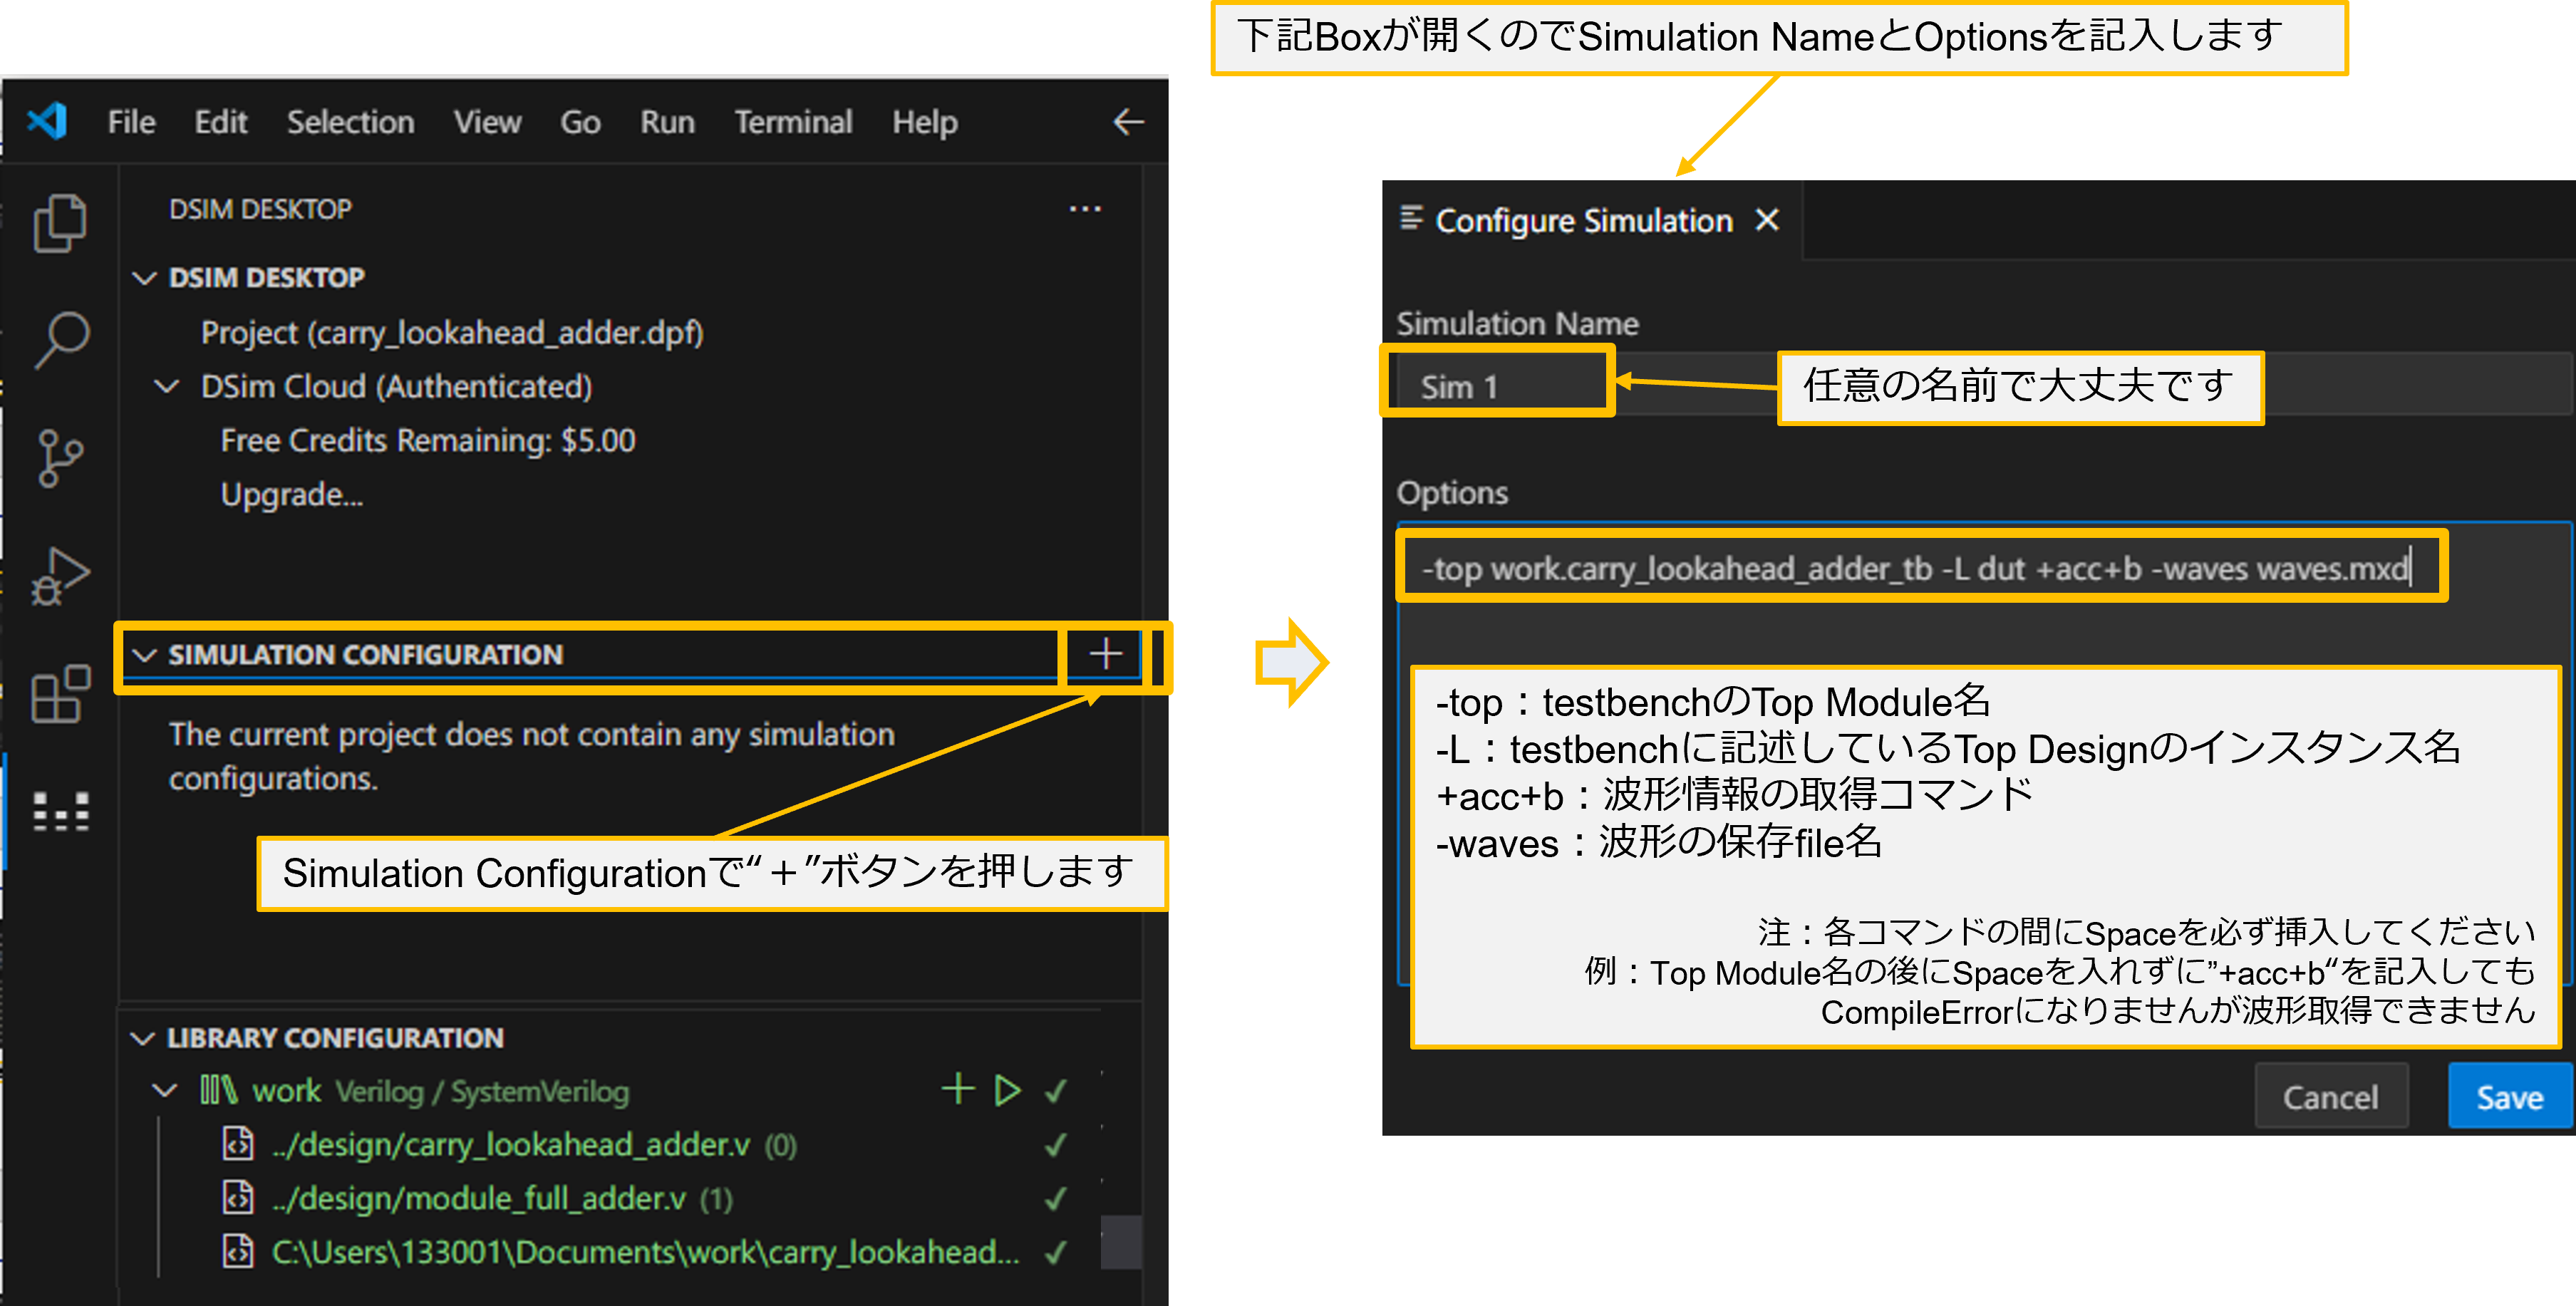Open the Explorer view in activity bar
The width and height of the screenshot is (2576, 1306).
60,222
